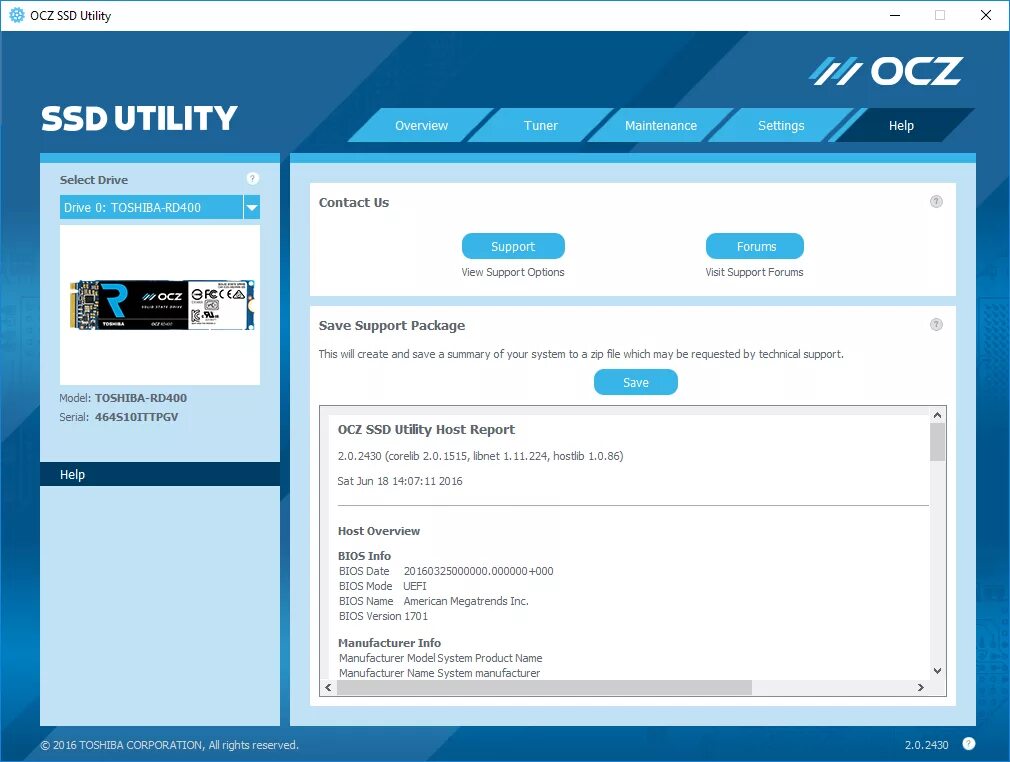
Task: Expand the Select Drive dropdown arrow
Action: point(252,207)
